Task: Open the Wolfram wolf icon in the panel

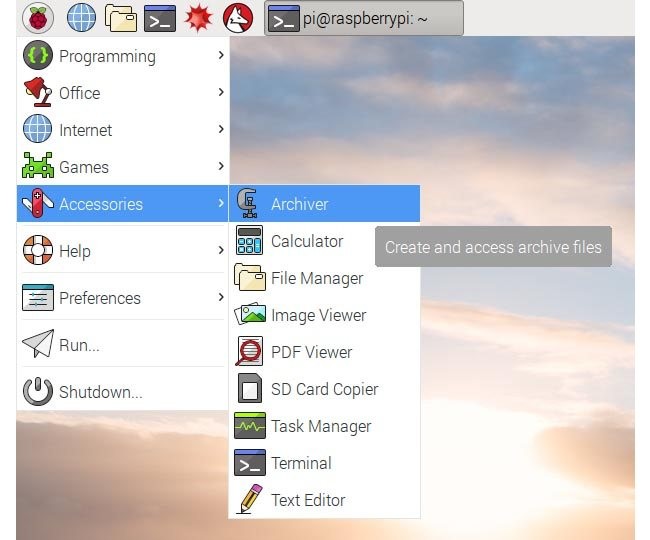Action: click(238, 18)
